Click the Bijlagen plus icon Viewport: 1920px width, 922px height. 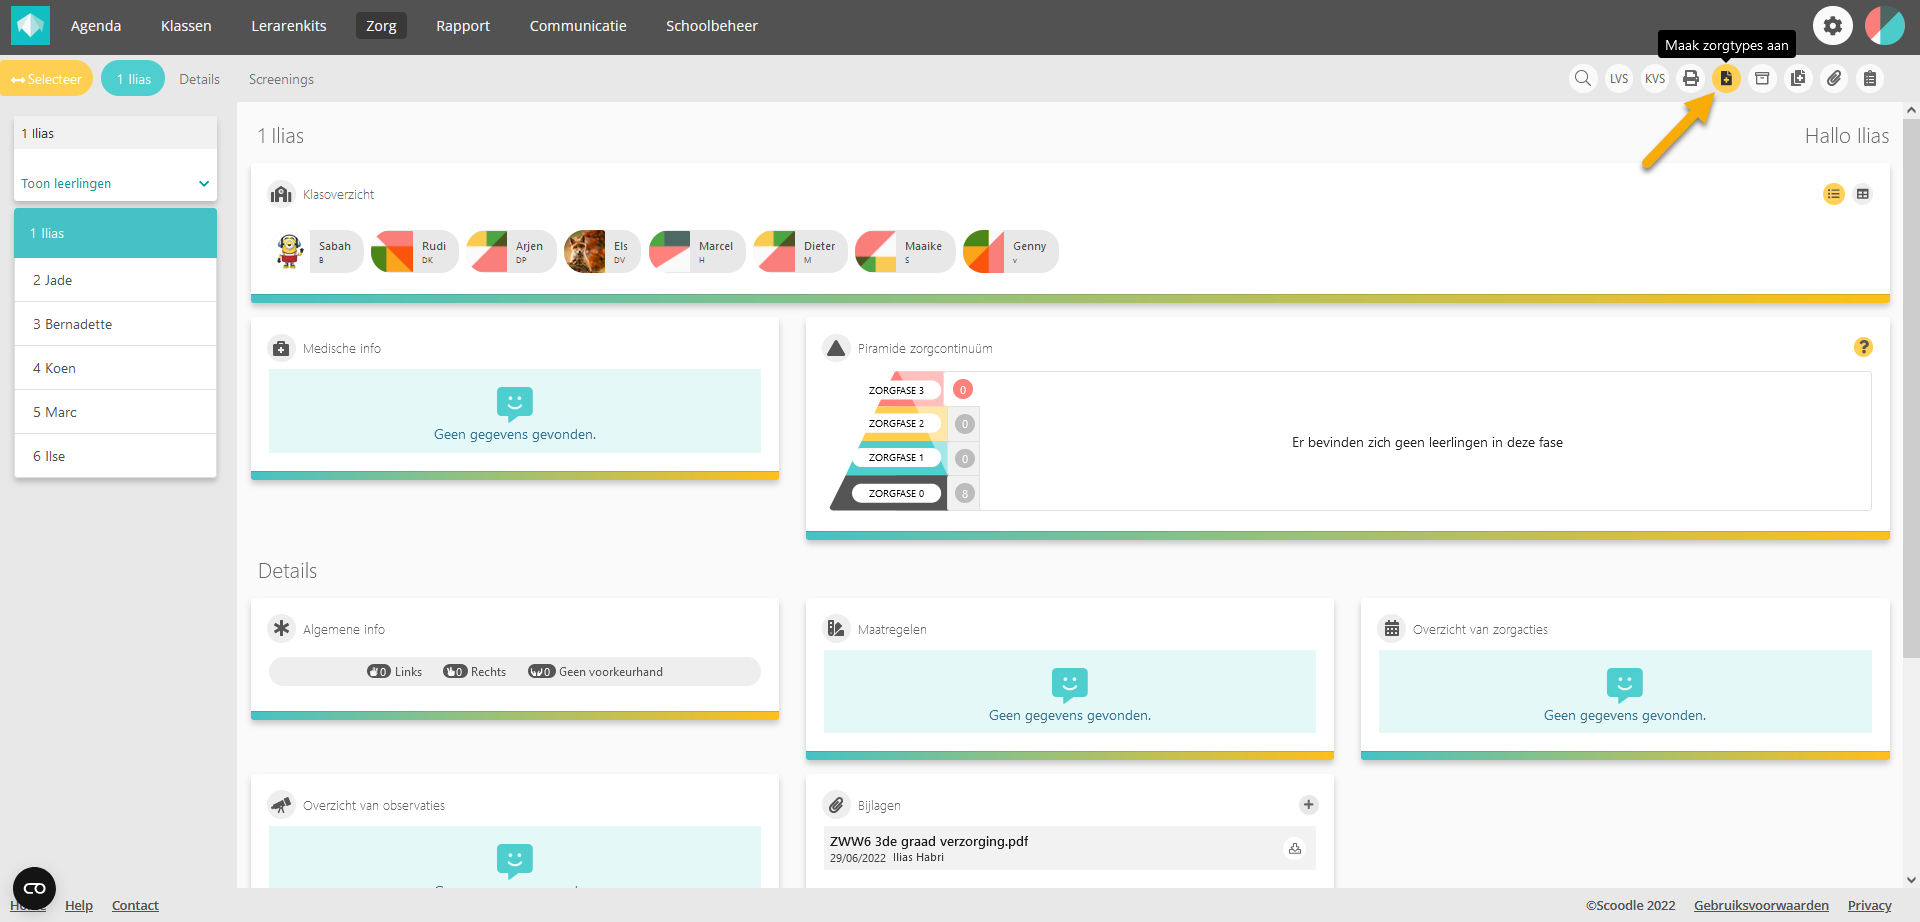(1308, 805)
